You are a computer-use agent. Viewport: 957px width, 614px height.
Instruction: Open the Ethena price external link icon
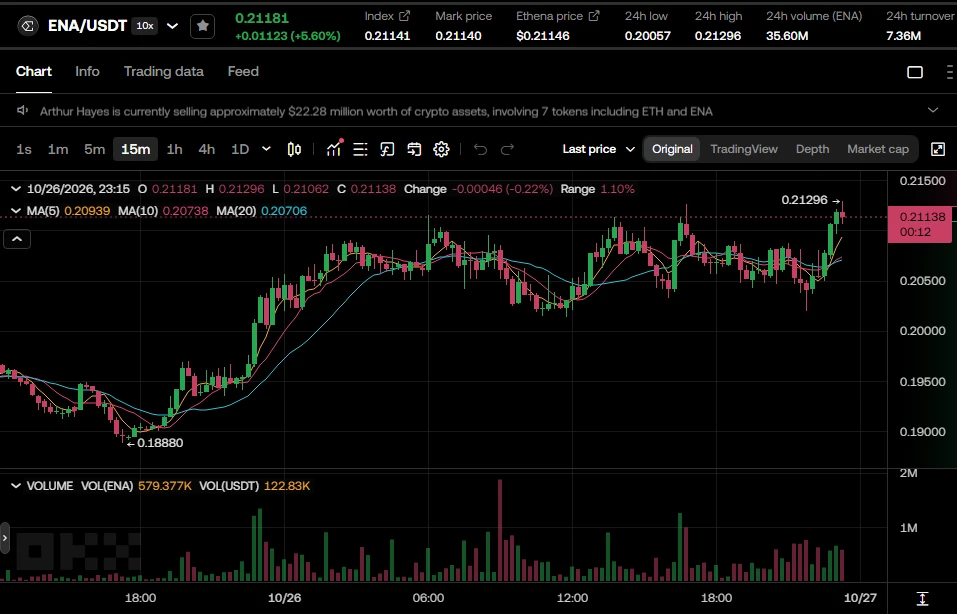click(x=594, y=16)
